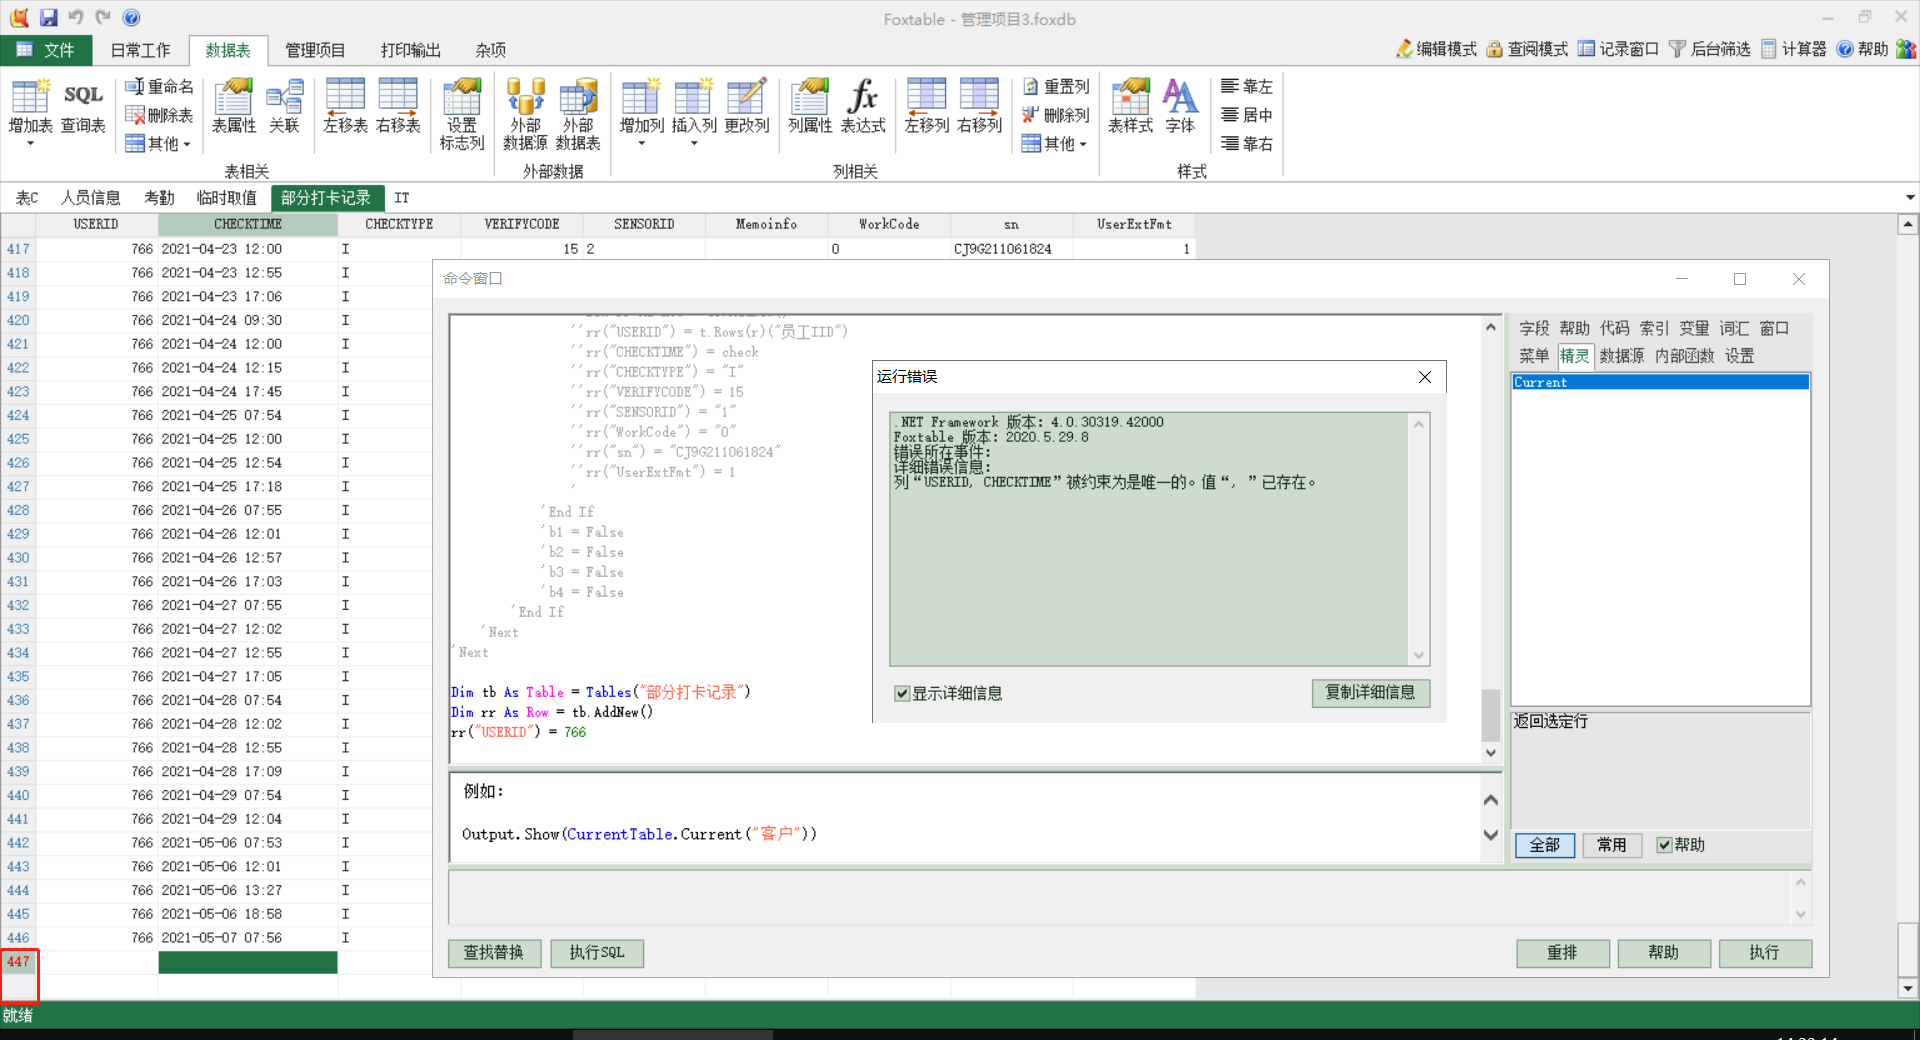The width and height of the screenshot is (1920, 1040).
Task: Switch to 查阅模式 view mode
Action: pyautogui.click(x=1527, y=49)
